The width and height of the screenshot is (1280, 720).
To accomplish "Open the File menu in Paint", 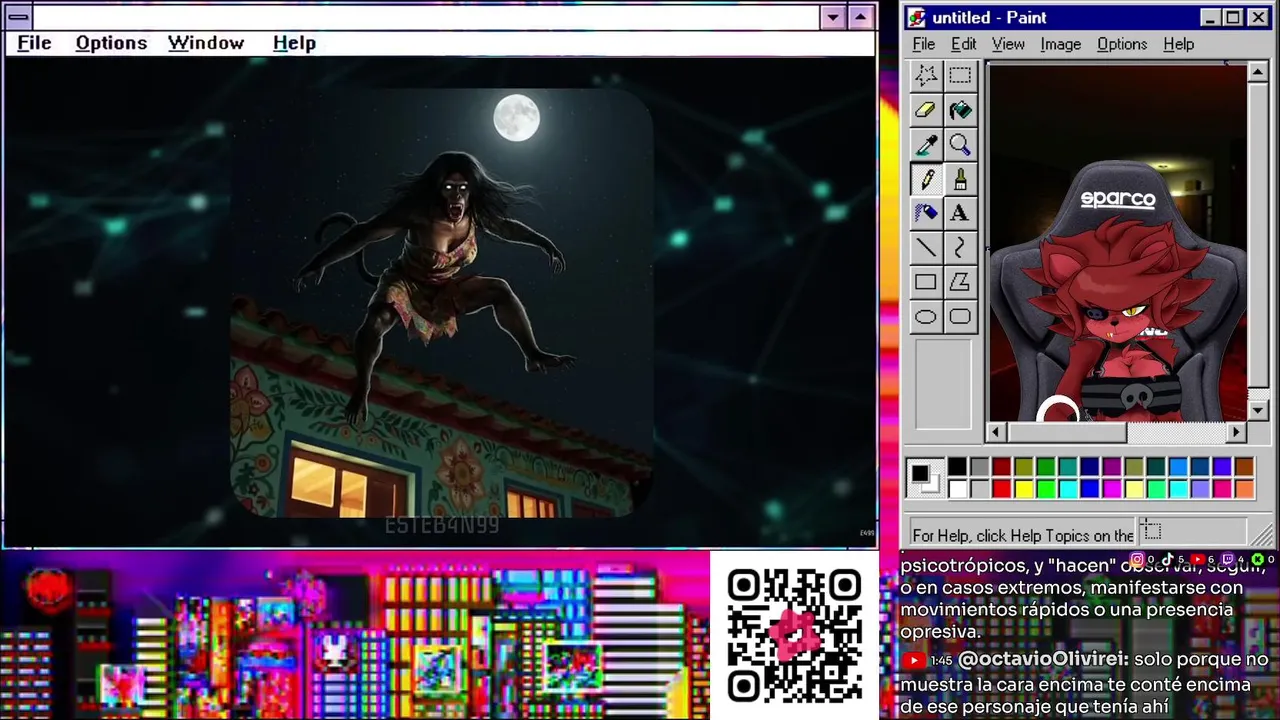I will (924, 44).
